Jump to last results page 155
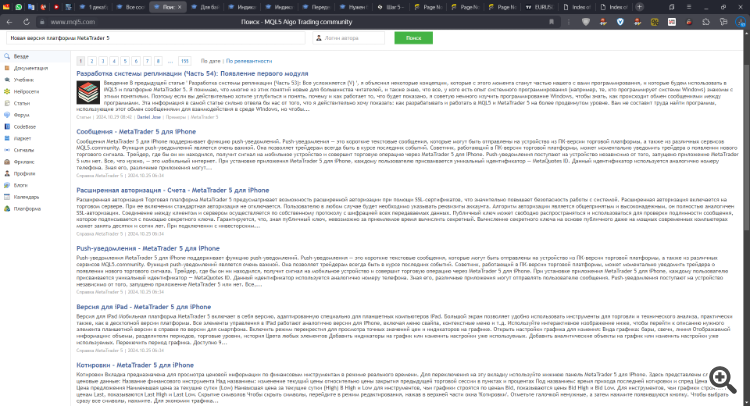The image size is (750, 406). pos(185,61)
